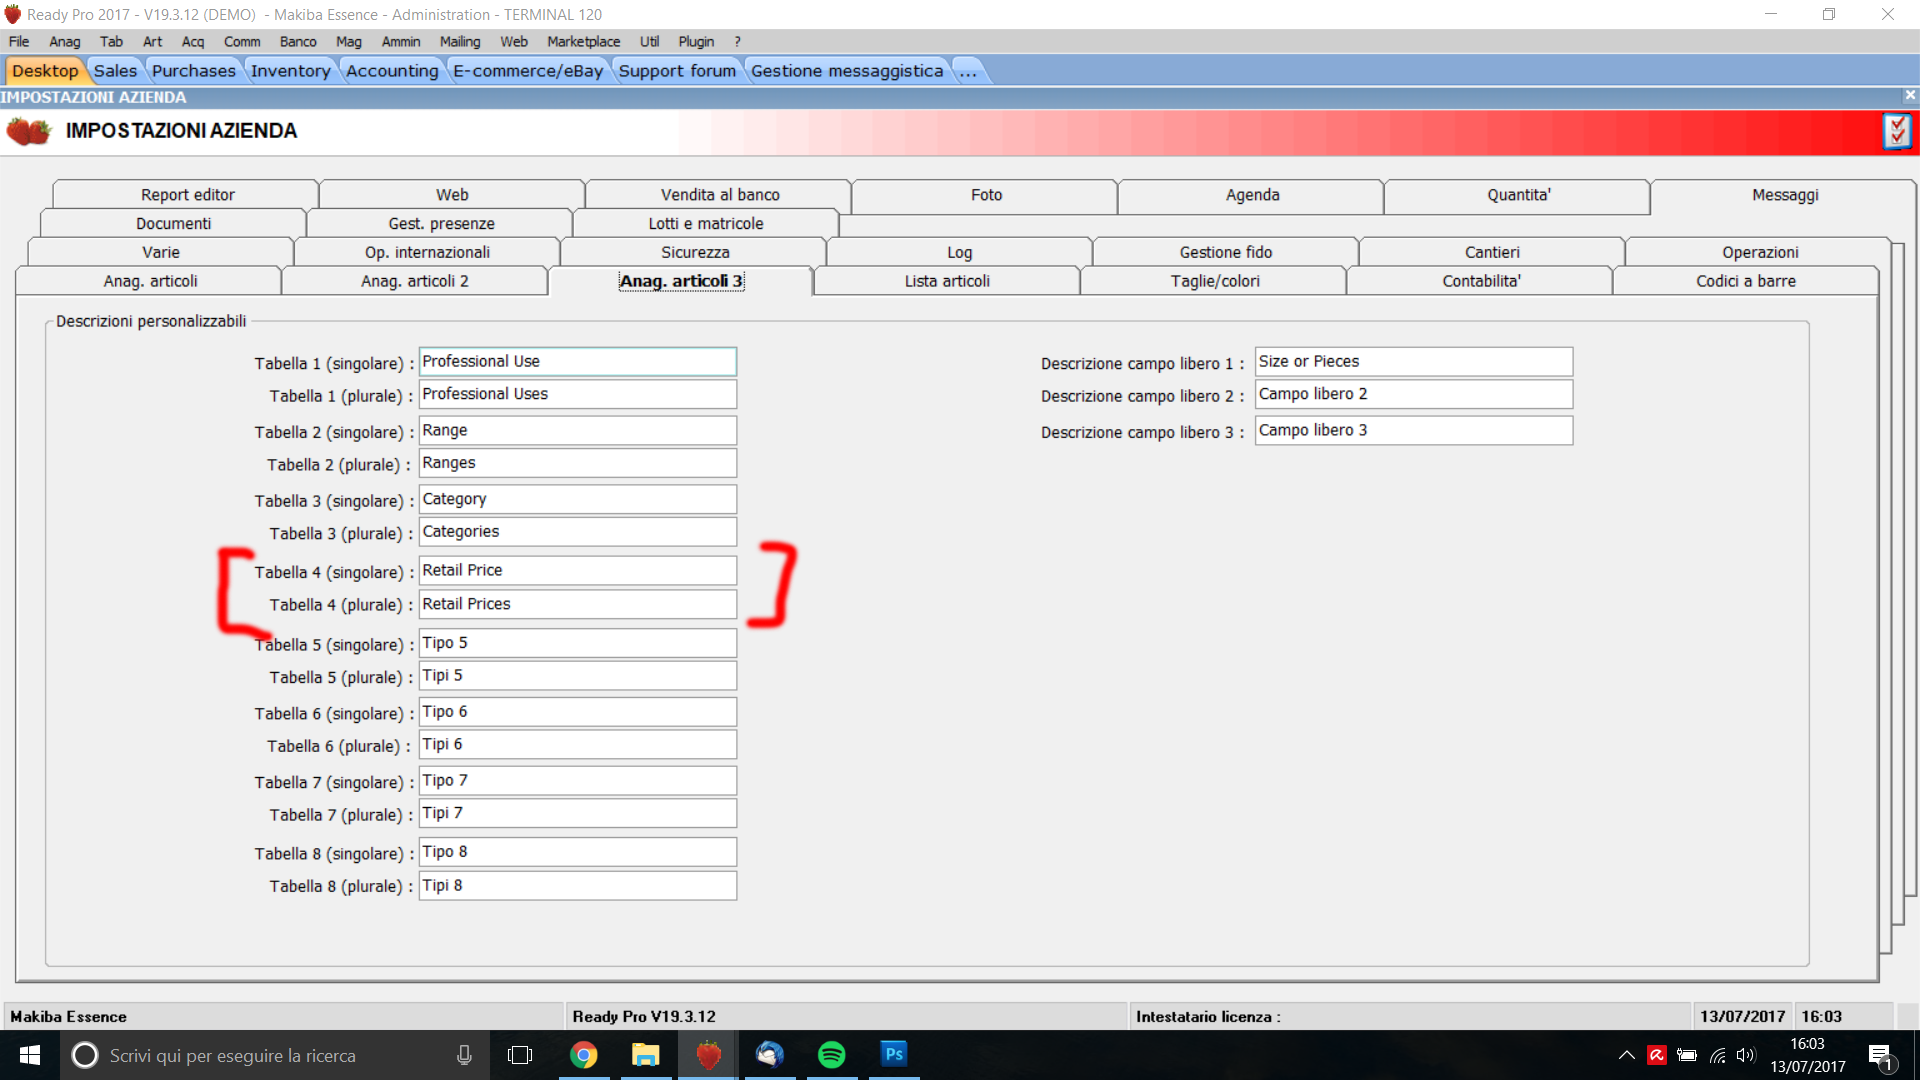Viewport: 1920px width, 1080px height.
Task: Open Windows Task View icon
Action: 520,1055
